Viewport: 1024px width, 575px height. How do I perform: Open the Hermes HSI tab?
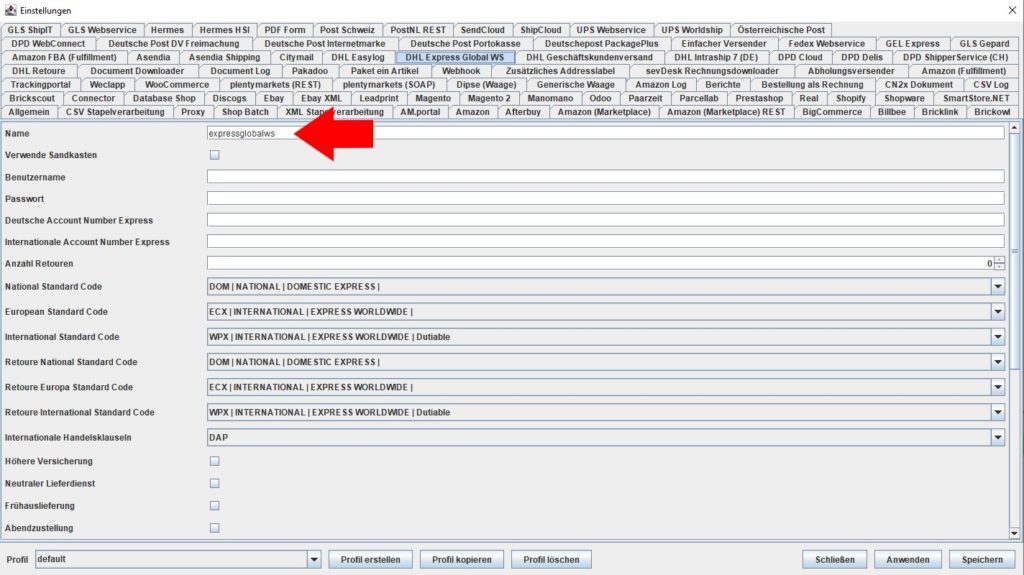225,30
